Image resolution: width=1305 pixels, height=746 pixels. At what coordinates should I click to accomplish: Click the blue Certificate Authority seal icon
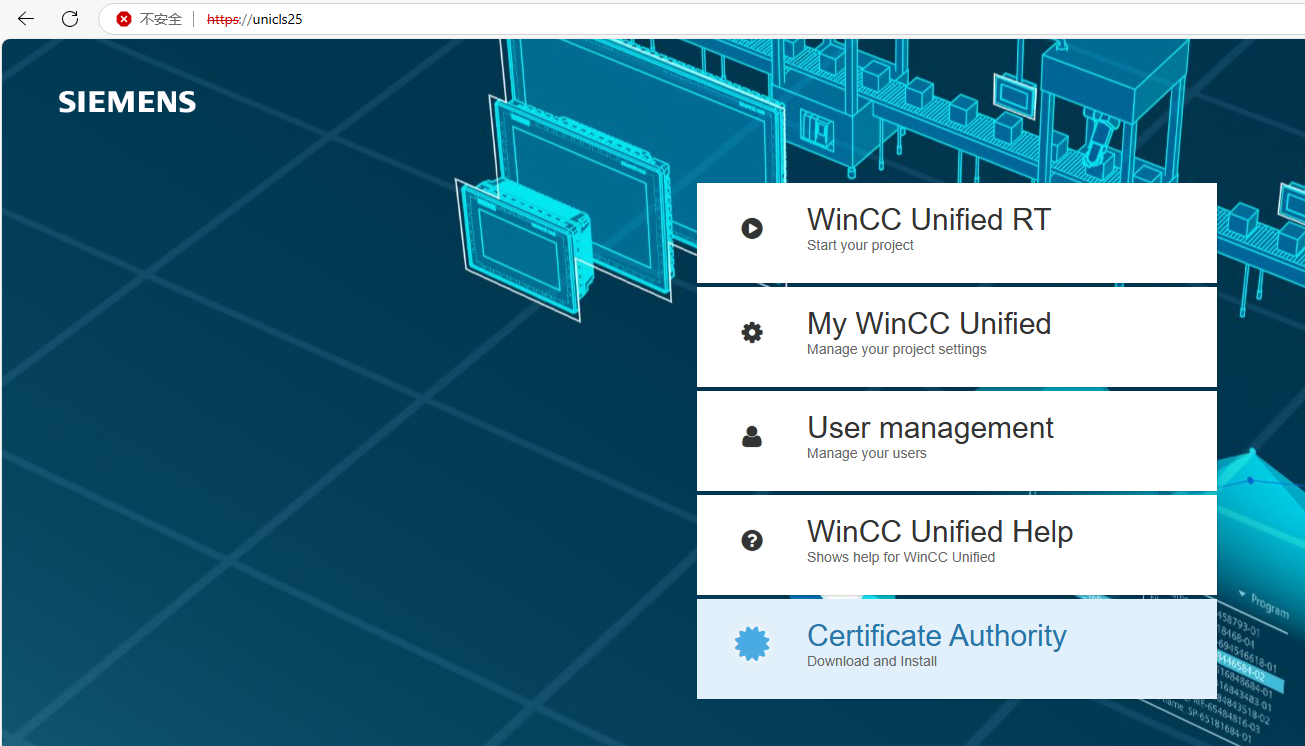pos(752,644)
